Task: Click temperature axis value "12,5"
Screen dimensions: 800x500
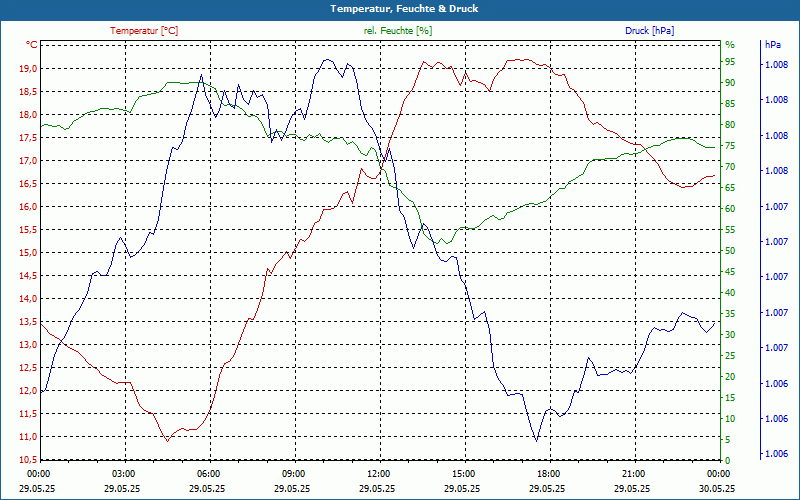Action: pyautogui.click(x=29, y=367)
